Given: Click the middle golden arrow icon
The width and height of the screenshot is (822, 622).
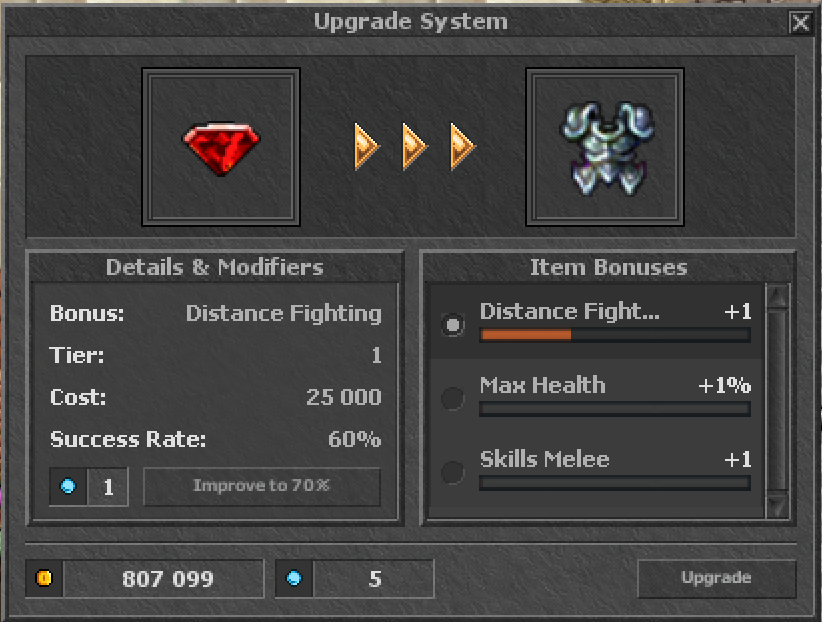Looking at the screenshot, I should pos(415,147).
